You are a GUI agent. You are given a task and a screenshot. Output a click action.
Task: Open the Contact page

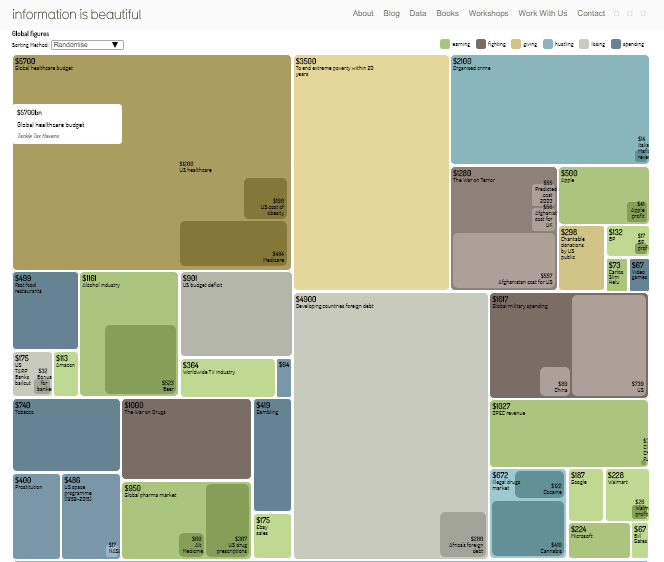591,14
